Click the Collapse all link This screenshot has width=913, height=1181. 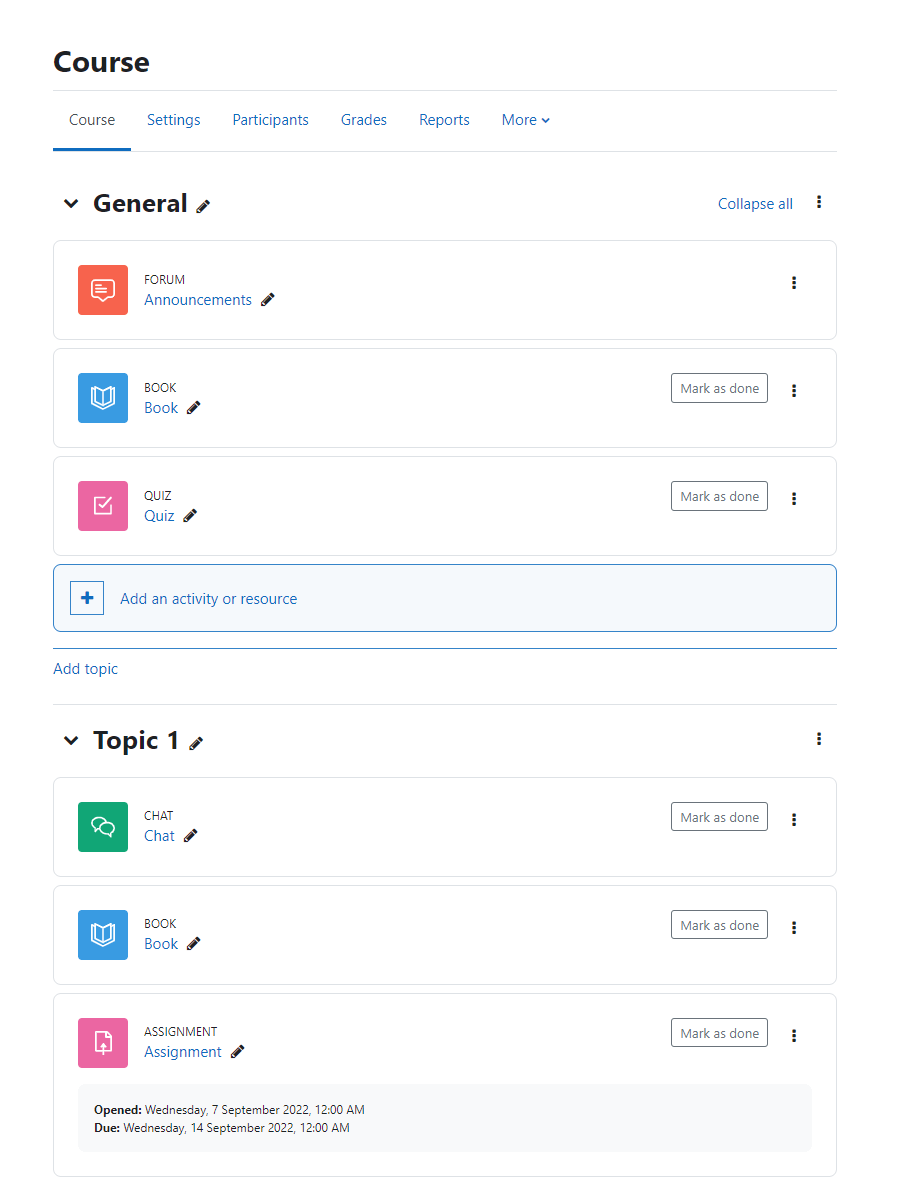[755, 203]
